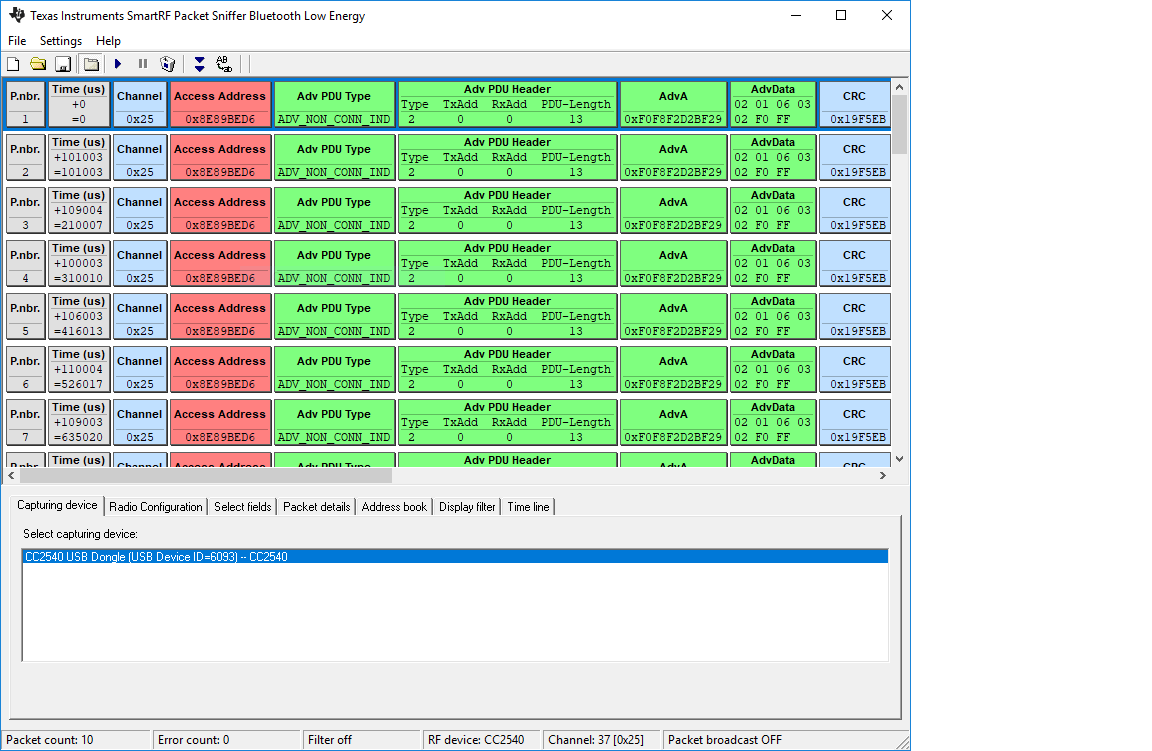Save the capture with the floppy disk icon

(63, 64)
